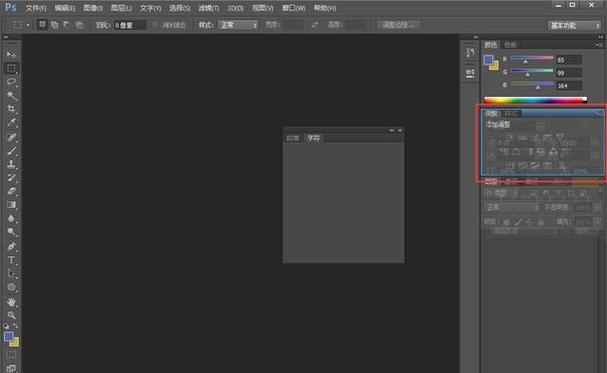Select the Lasso tool
This screenshot has height=373, width=607.
click(x=11, y=82)
